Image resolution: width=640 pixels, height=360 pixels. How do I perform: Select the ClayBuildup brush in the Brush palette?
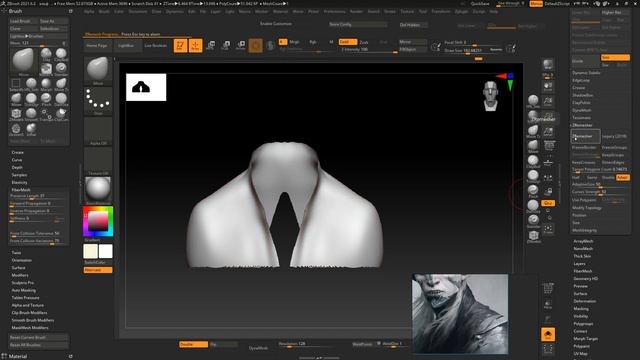61,53
